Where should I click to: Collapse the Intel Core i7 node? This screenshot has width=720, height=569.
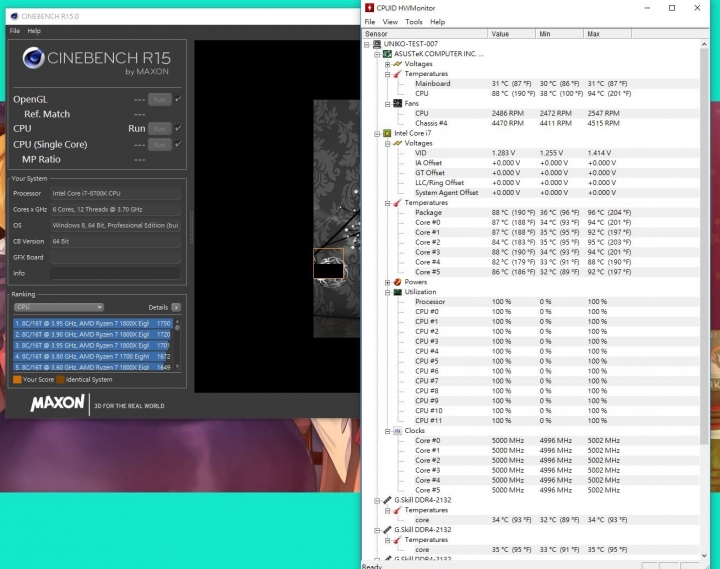[377, 134]
